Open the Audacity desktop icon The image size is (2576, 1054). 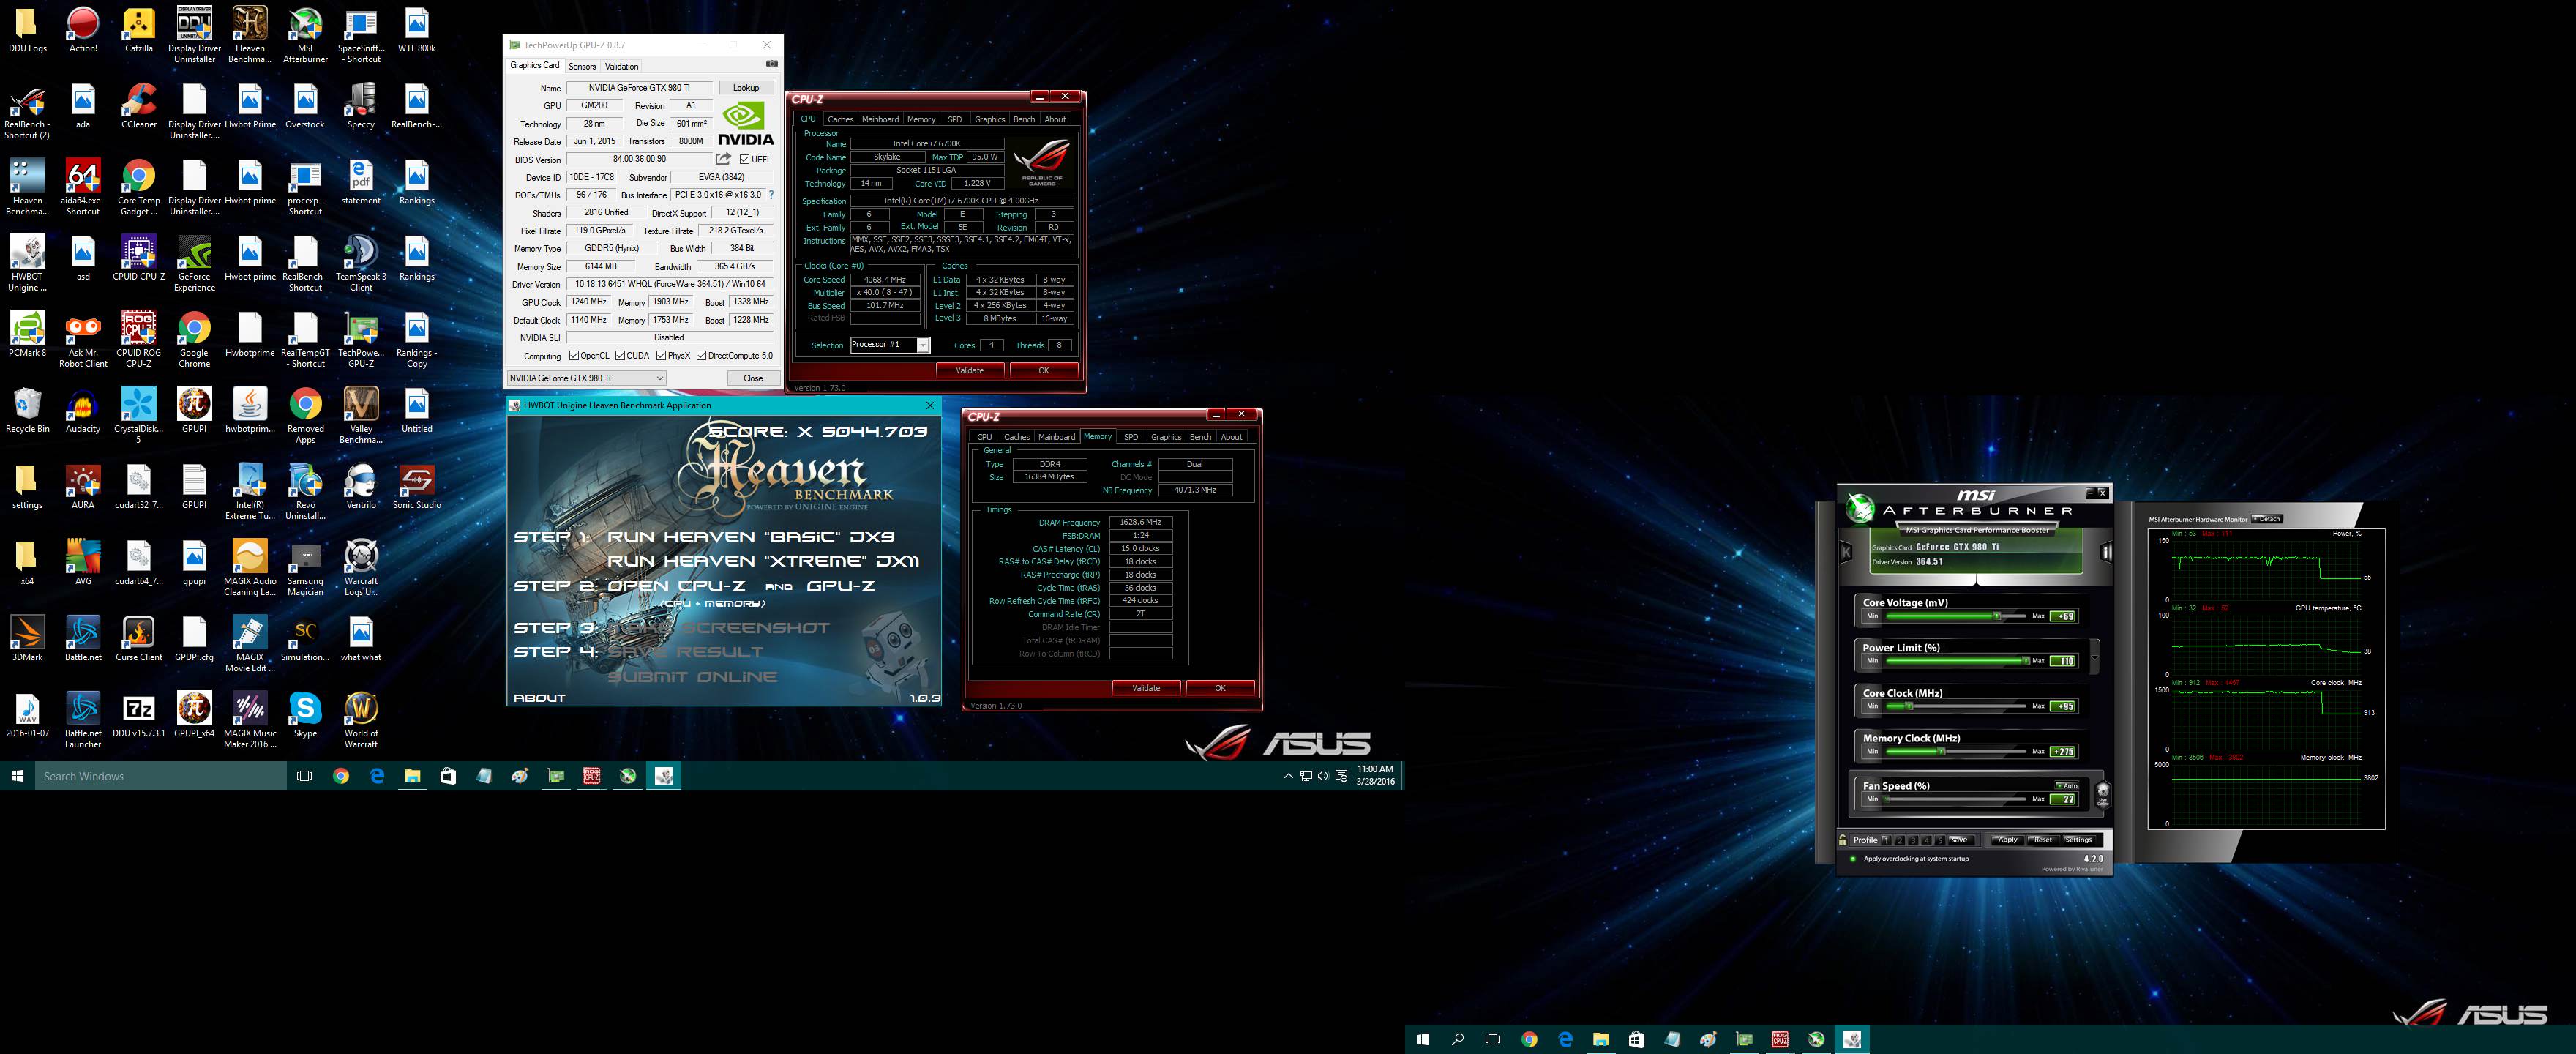[x=83, y=410]
